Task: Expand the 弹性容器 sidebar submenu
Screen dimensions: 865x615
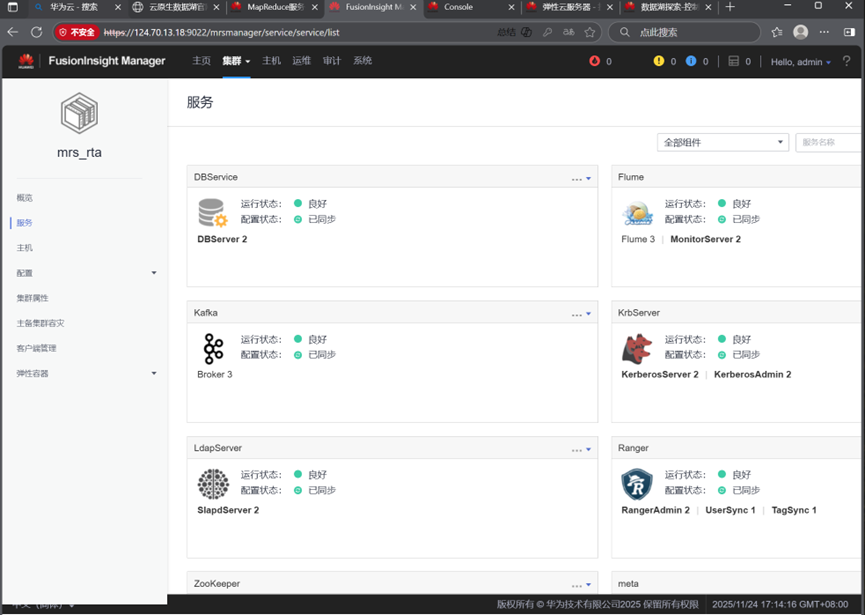Action: (x=154, y=373)
